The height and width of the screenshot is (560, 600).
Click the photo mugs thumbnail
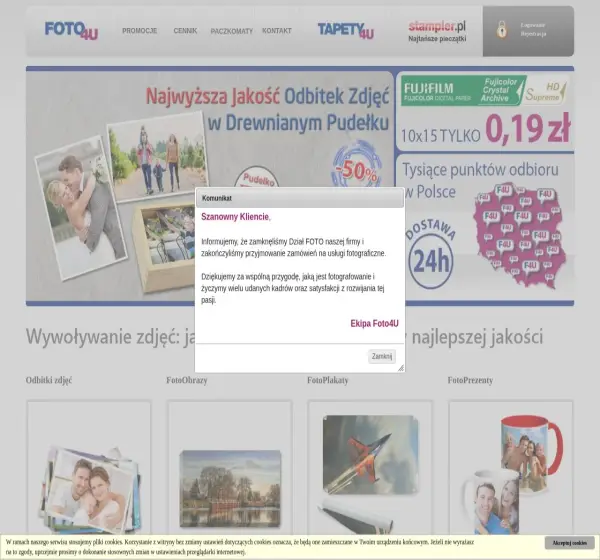pyautogui.click(x=513, y=475)
